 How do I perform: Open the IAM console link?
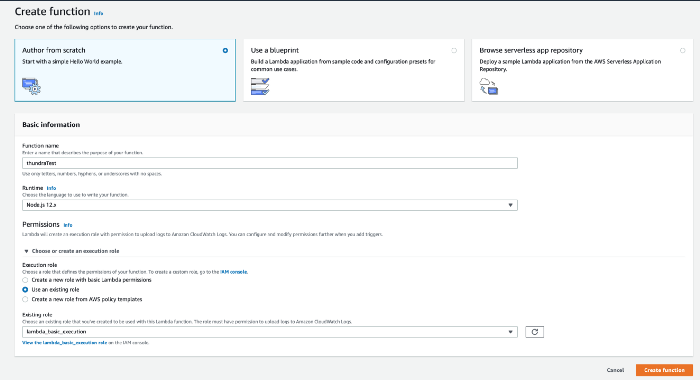point(233,271)
